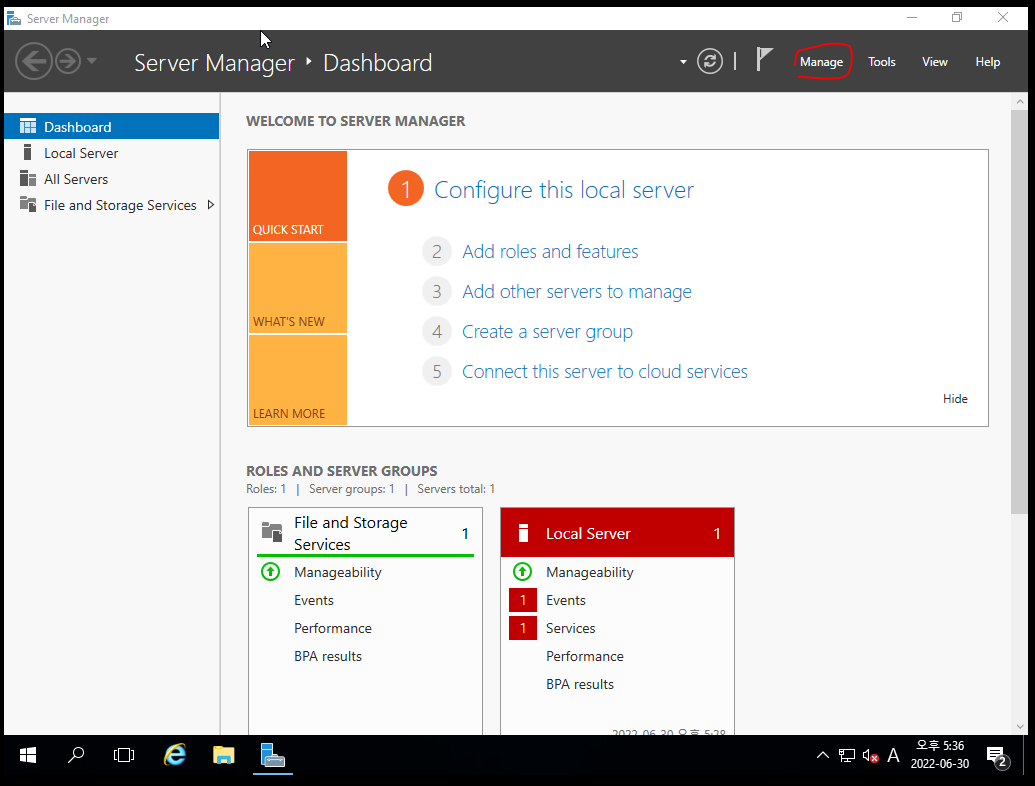1035x786 pixels.
Task: Open Manageability in Local Server tile
Action: 589,572
